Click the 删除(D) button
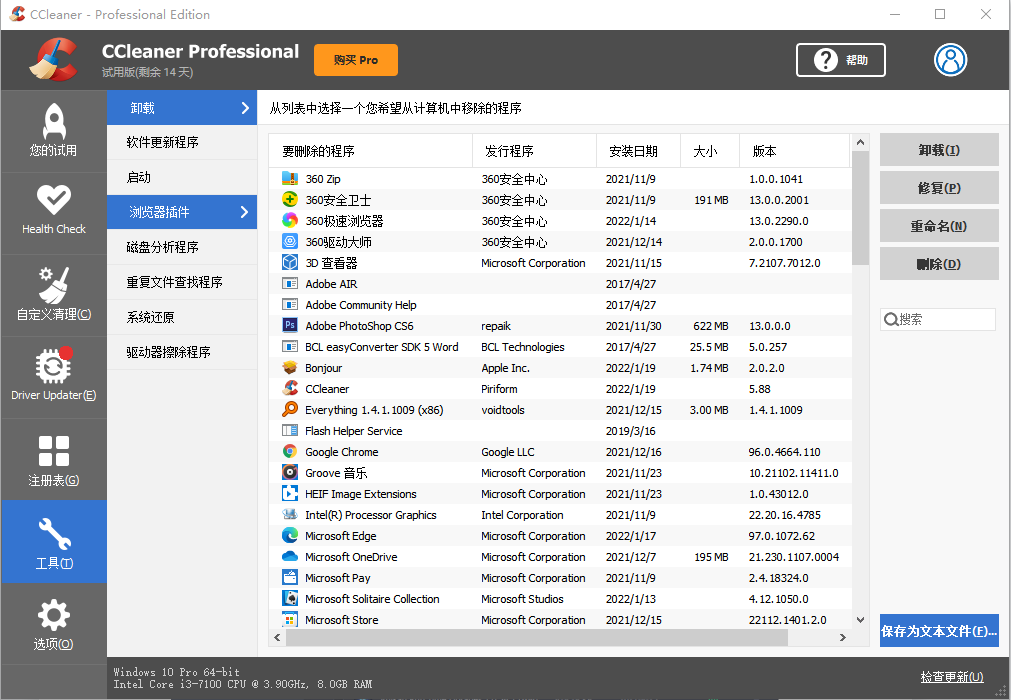1011x700 pixels. point(939,264)
